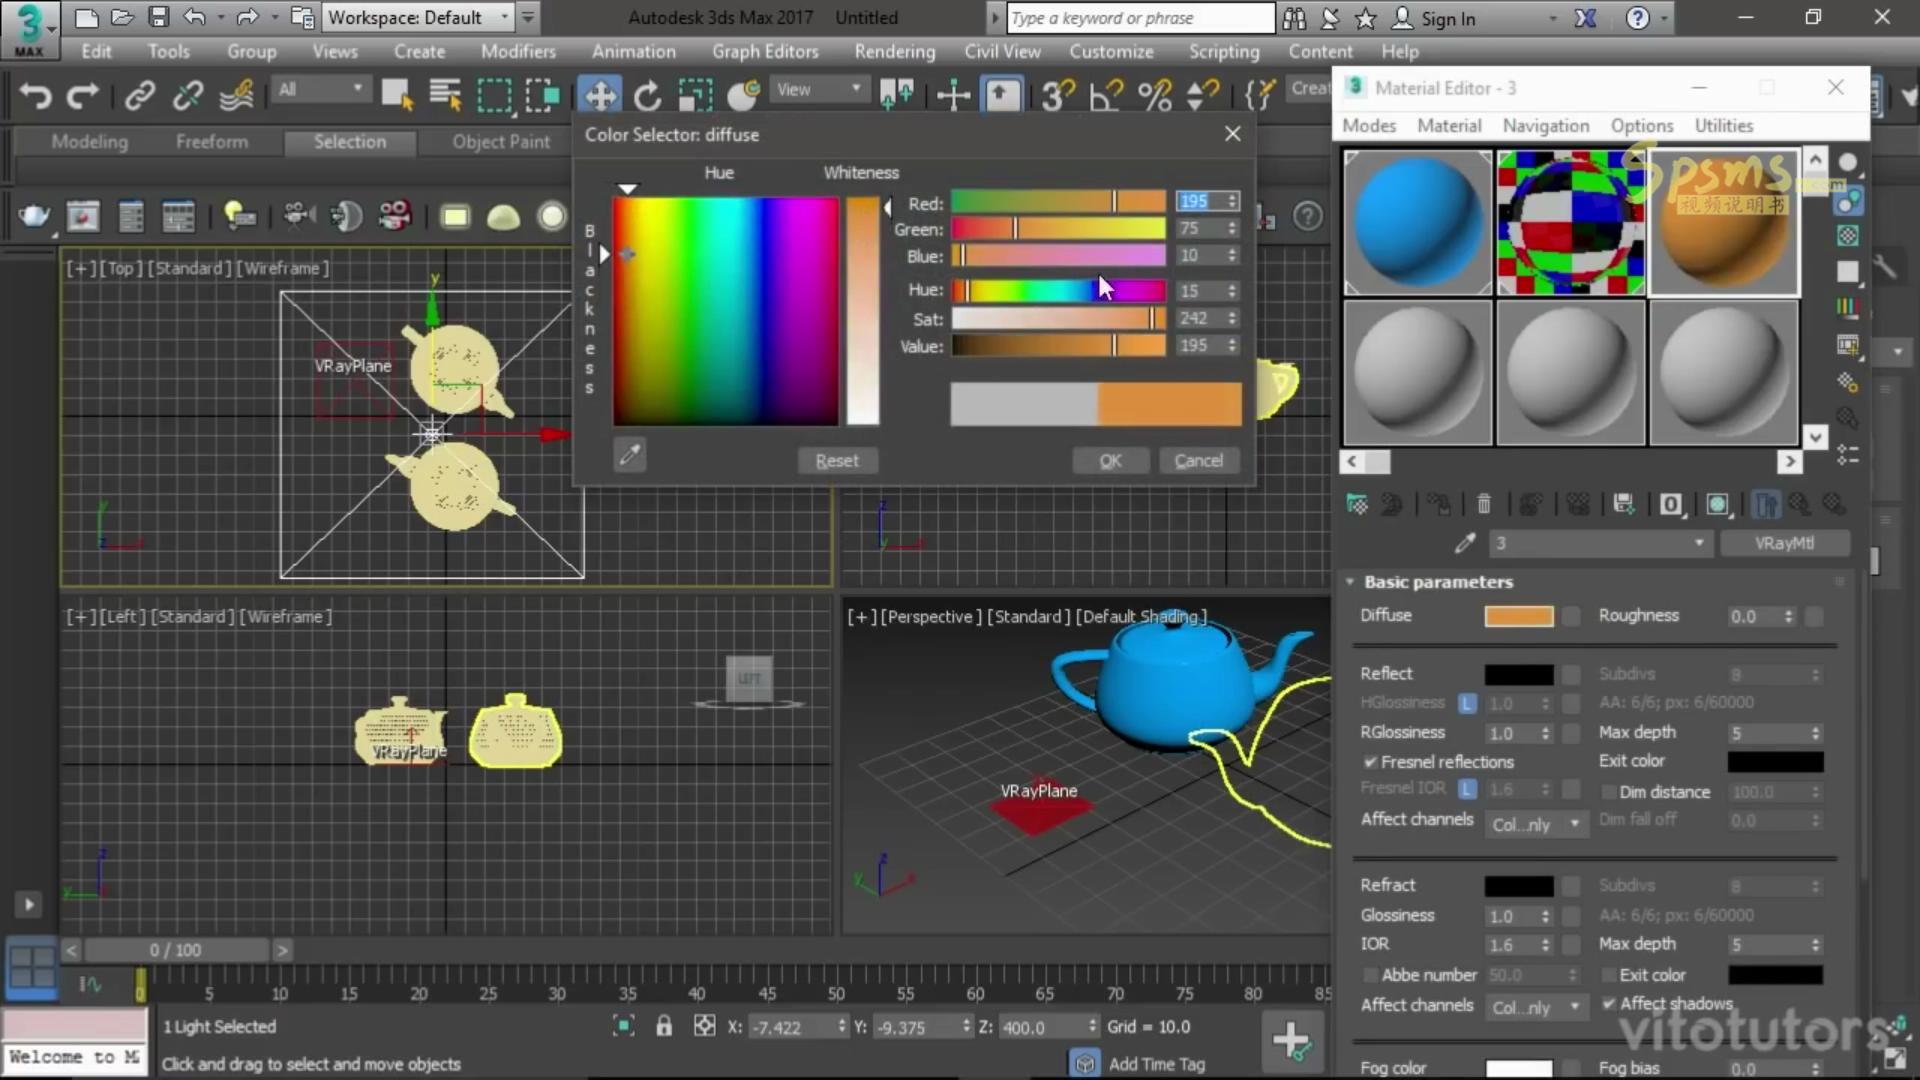Viewport: 1920px width, 1080px height.
Task: Click the Undo arrow in main toolbar
Action: coord(36,95)
